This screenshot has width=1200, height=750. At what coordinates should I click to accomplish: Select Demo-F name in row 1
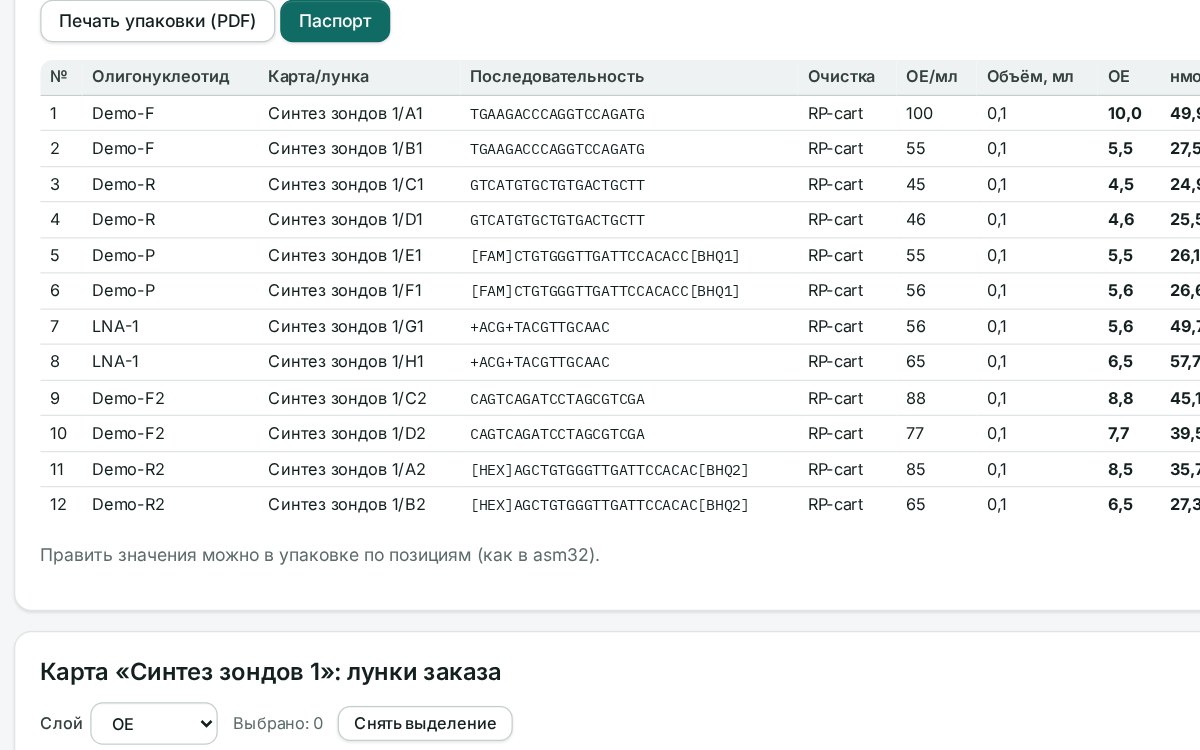tap(123, 113)
